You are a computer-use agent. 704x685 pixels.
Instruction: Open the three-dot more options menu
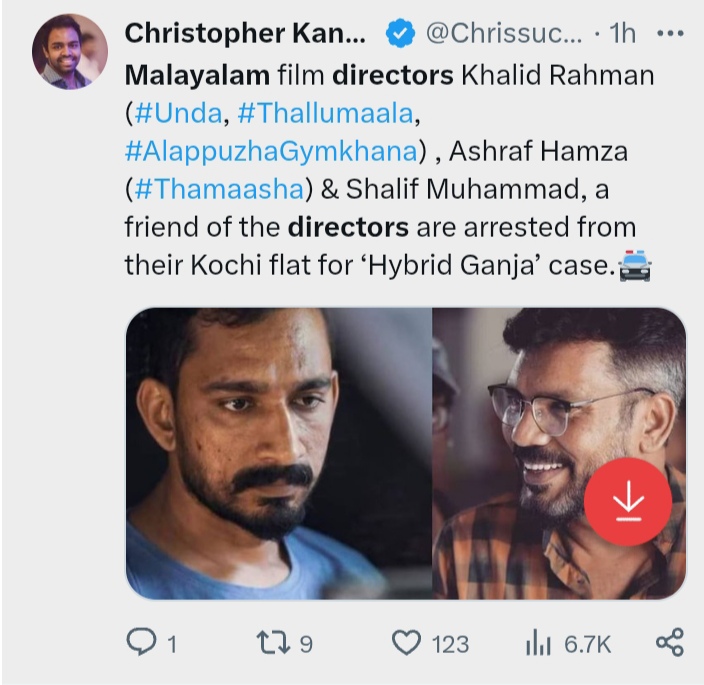click(670, 33)
